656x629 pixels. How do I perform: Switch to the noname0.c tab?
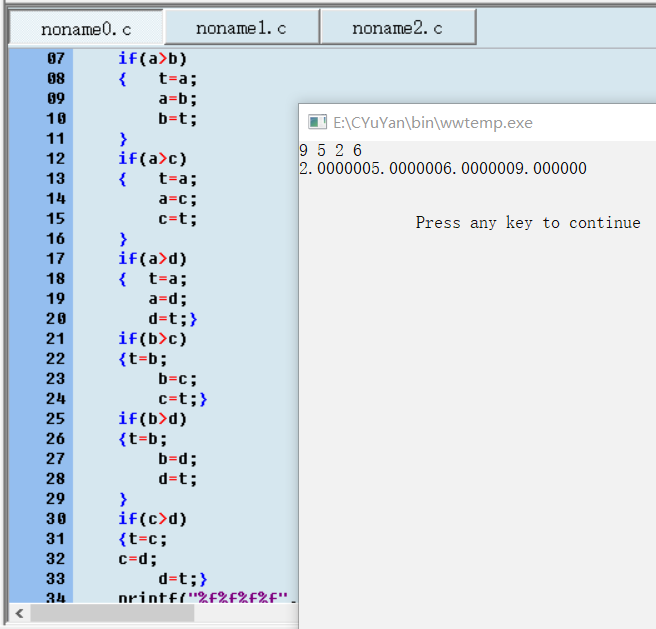click(x=86, y=28)
